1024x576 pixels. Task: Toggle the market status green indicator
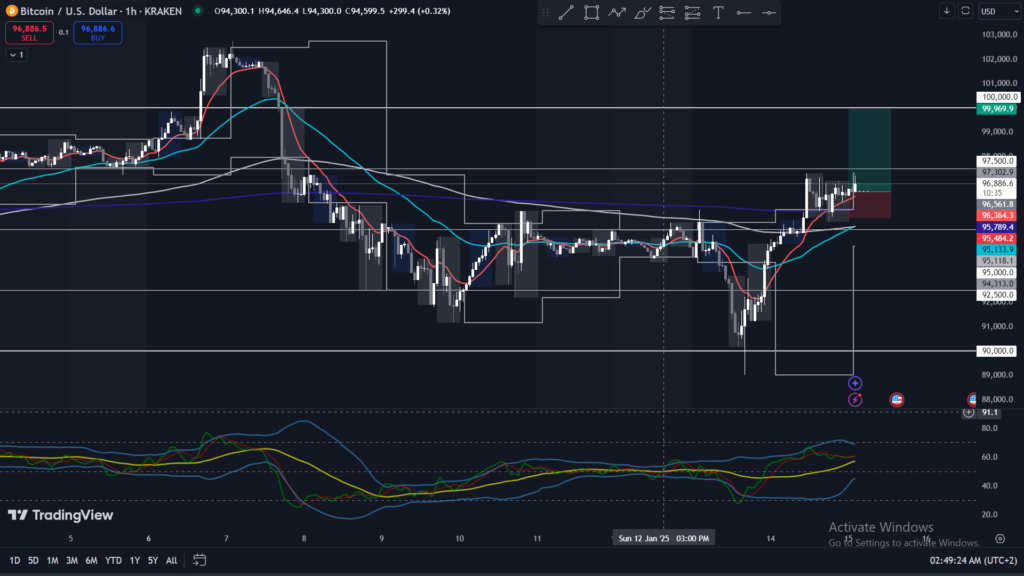coord(197,11)
